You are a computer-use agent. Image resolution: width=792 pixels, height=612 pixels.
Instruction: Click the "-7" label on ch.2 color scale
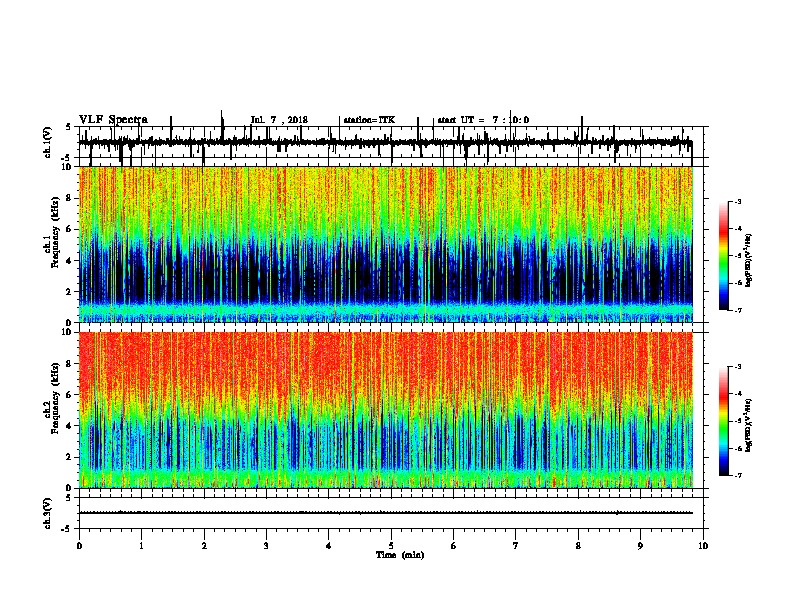(x=737, y=475)
